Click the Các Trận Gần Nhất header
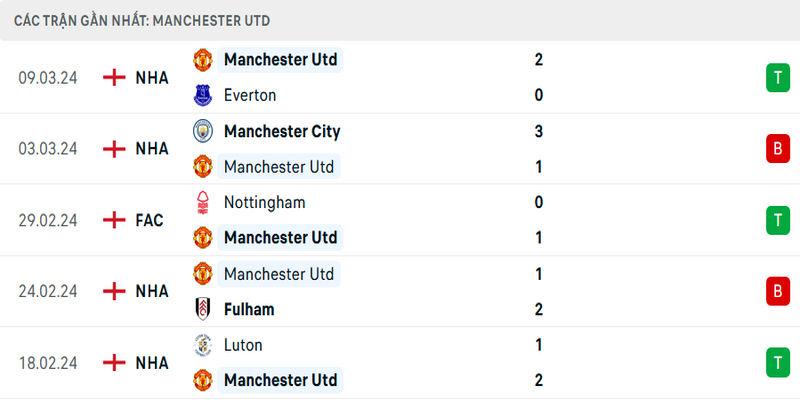This screenshot has width=800, height=400. click(x=142, y=20)
